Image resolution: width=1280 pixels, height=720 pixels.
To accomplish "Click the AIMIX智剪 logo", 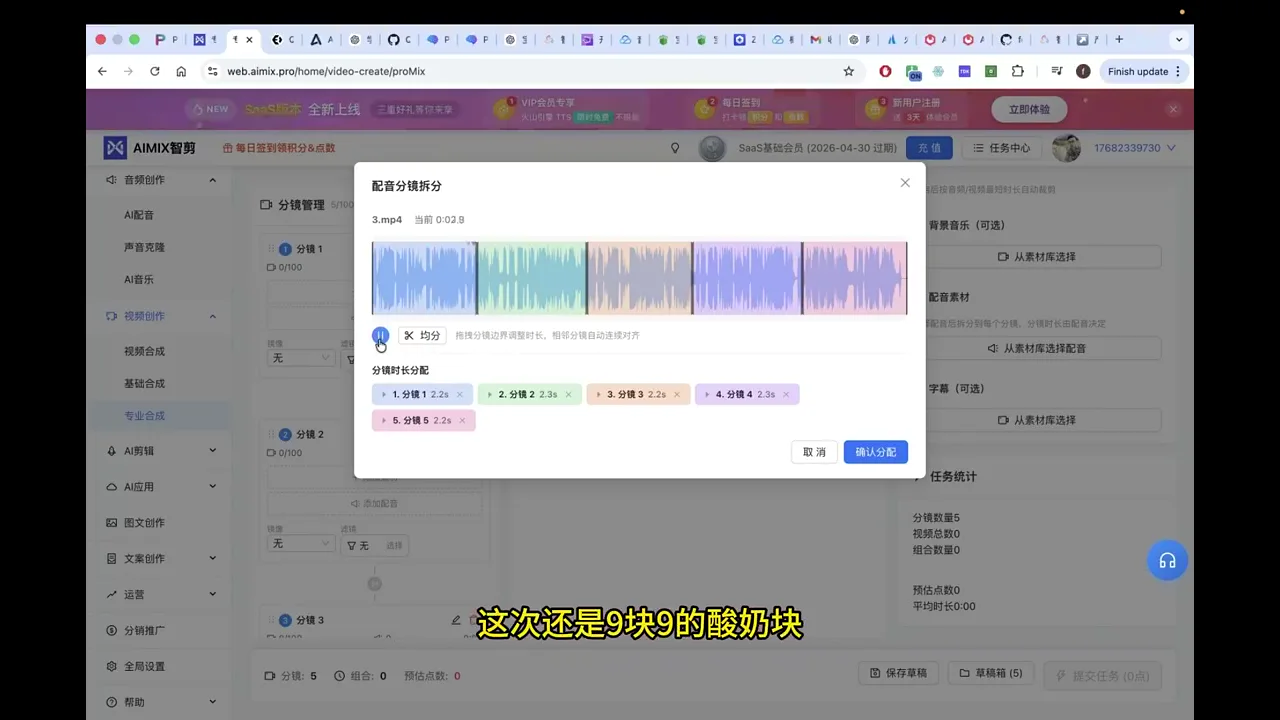I will tap(150, 148).
